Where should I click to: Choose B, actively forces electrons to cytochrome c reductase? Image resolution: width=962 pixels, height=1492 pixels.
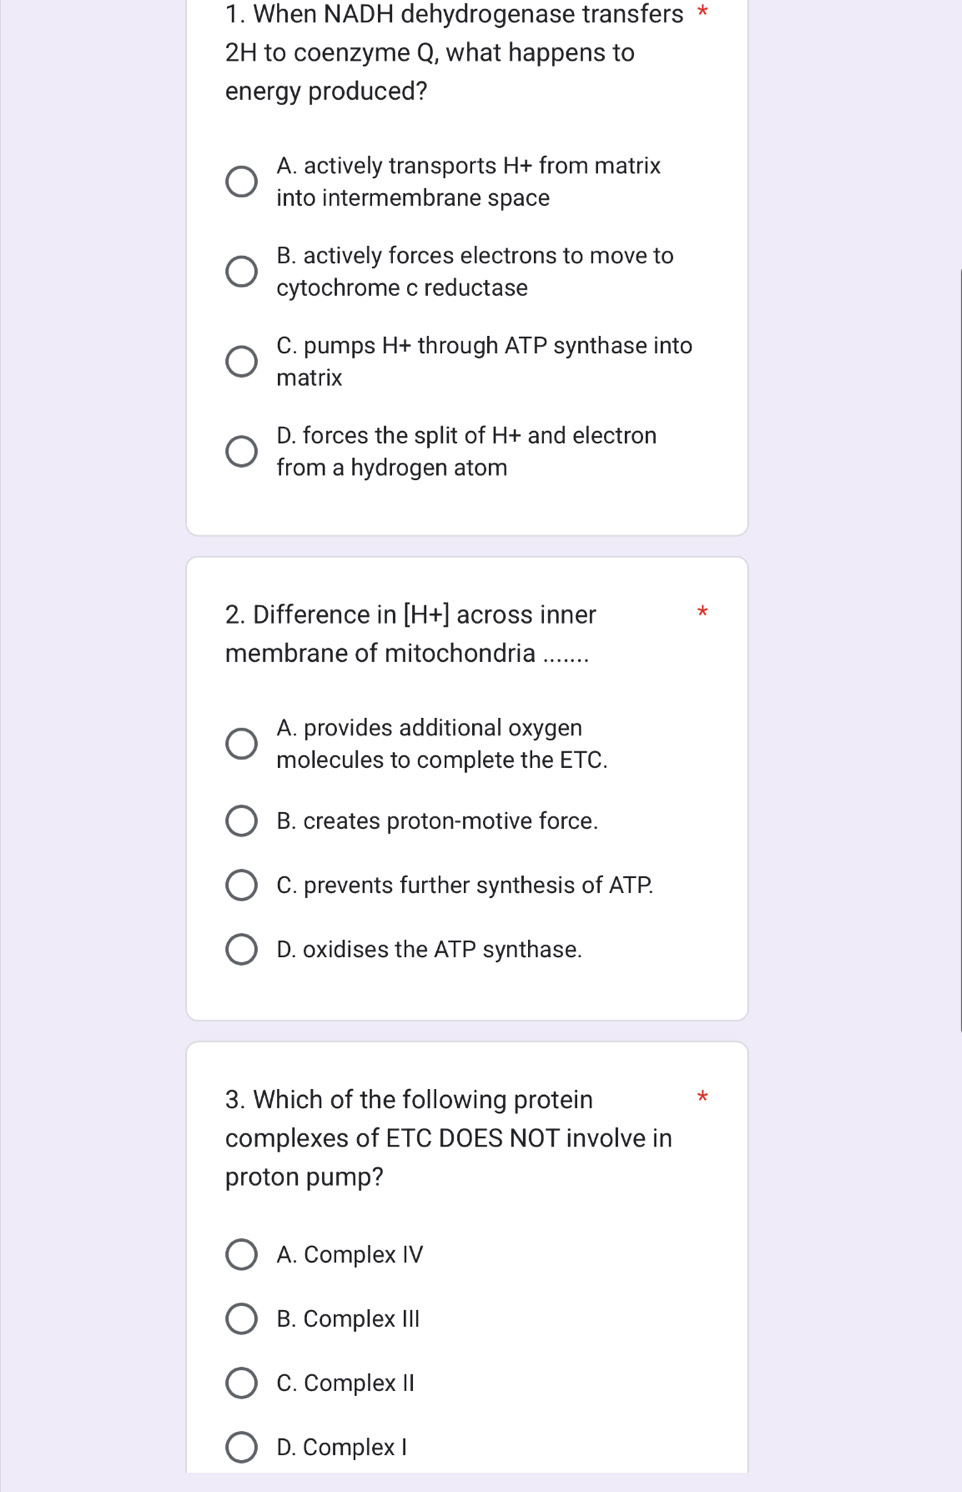click(241, 272)
